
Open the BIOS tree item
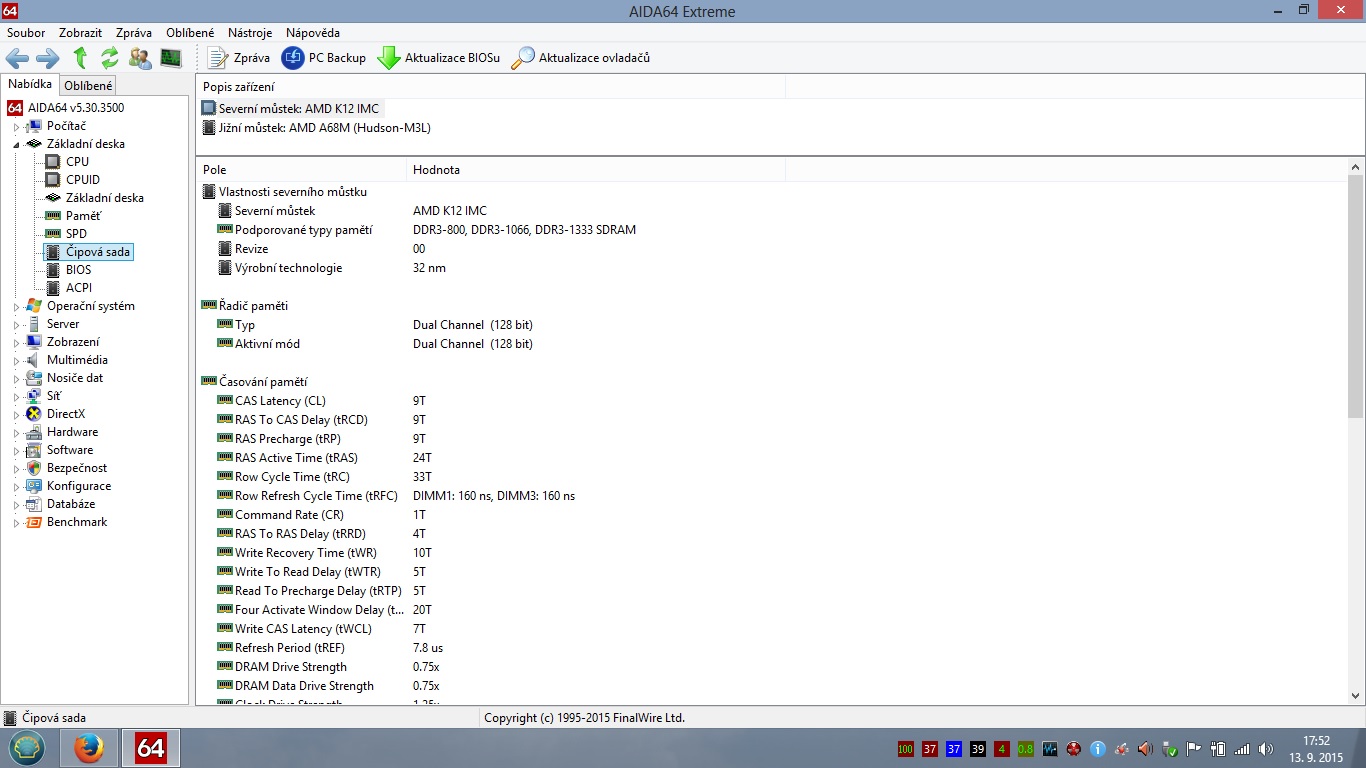coord(78,270)
